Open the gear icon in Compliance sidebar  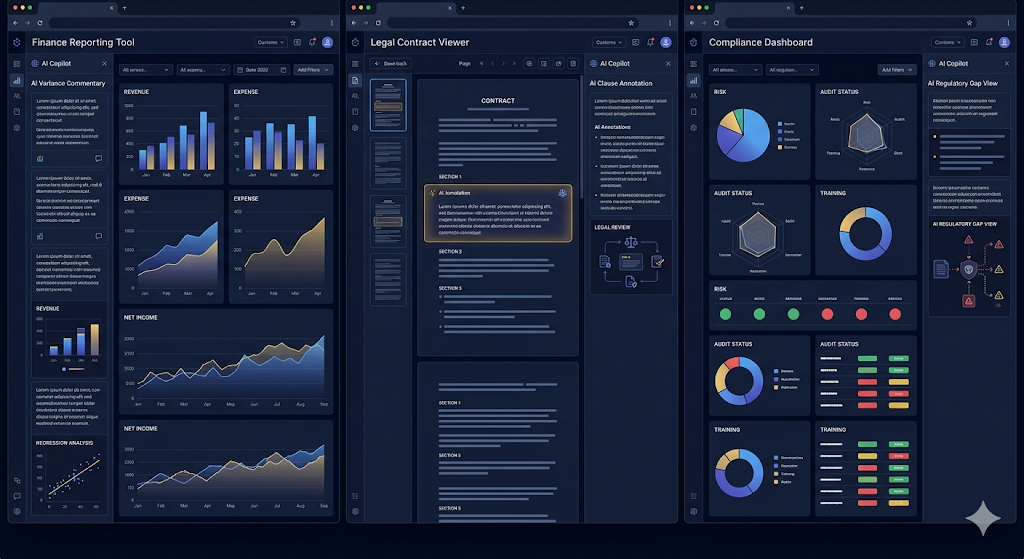click(693, 128)
